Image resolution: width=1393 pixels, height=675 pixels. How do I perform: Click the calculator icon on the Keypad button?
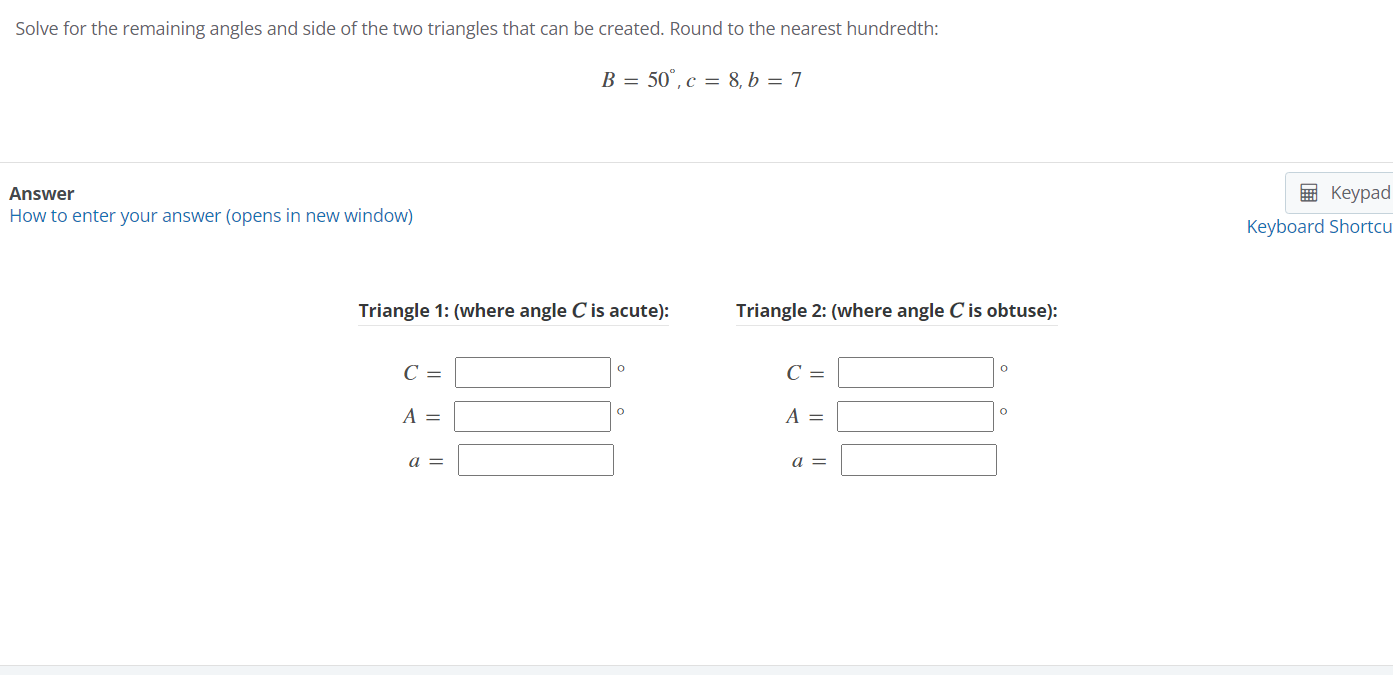(1309, 192)
